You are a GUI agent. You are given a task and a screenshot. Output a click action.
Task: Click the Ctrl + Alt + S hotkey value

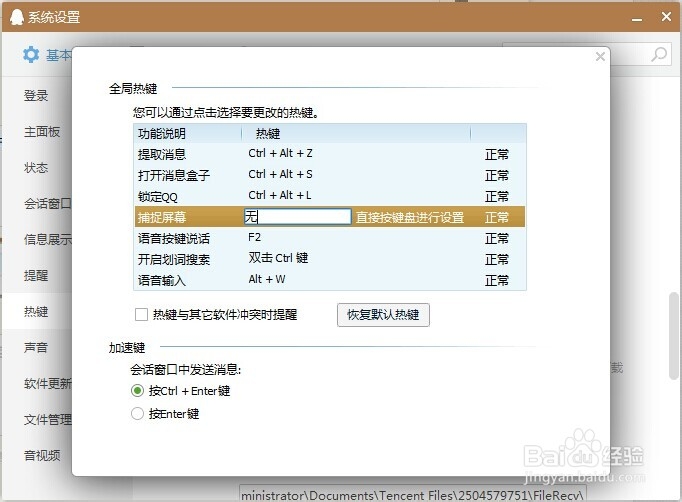[280, 174]
